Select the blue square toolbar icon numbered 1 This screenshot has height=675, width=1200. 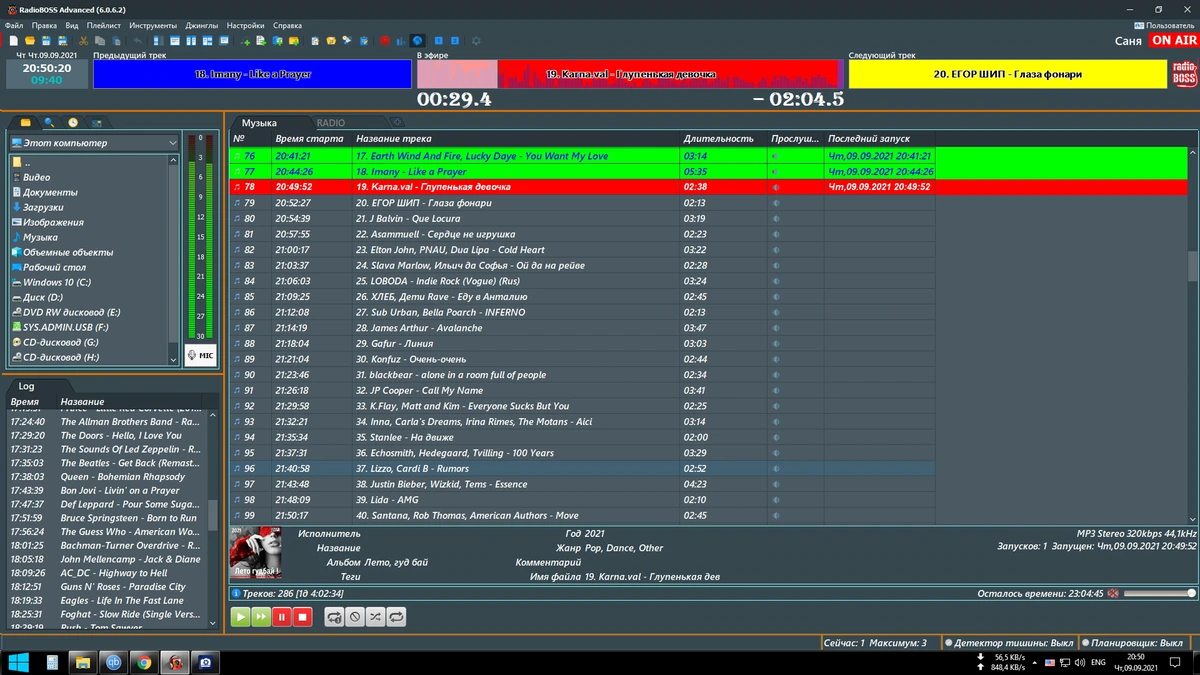pyautogui.click(x=438, y=41)
